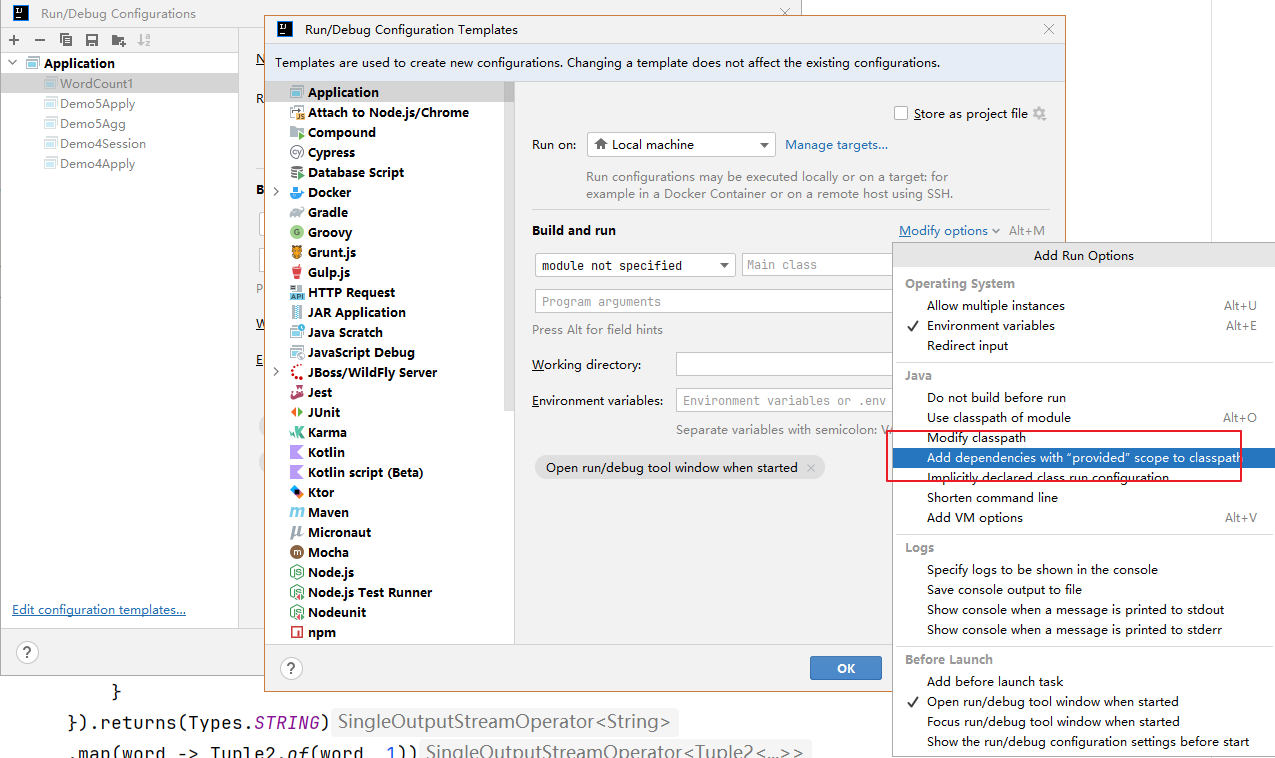Select the Database Script template
Viewport: 1275px width, 758px height.
tap(356, 172)
